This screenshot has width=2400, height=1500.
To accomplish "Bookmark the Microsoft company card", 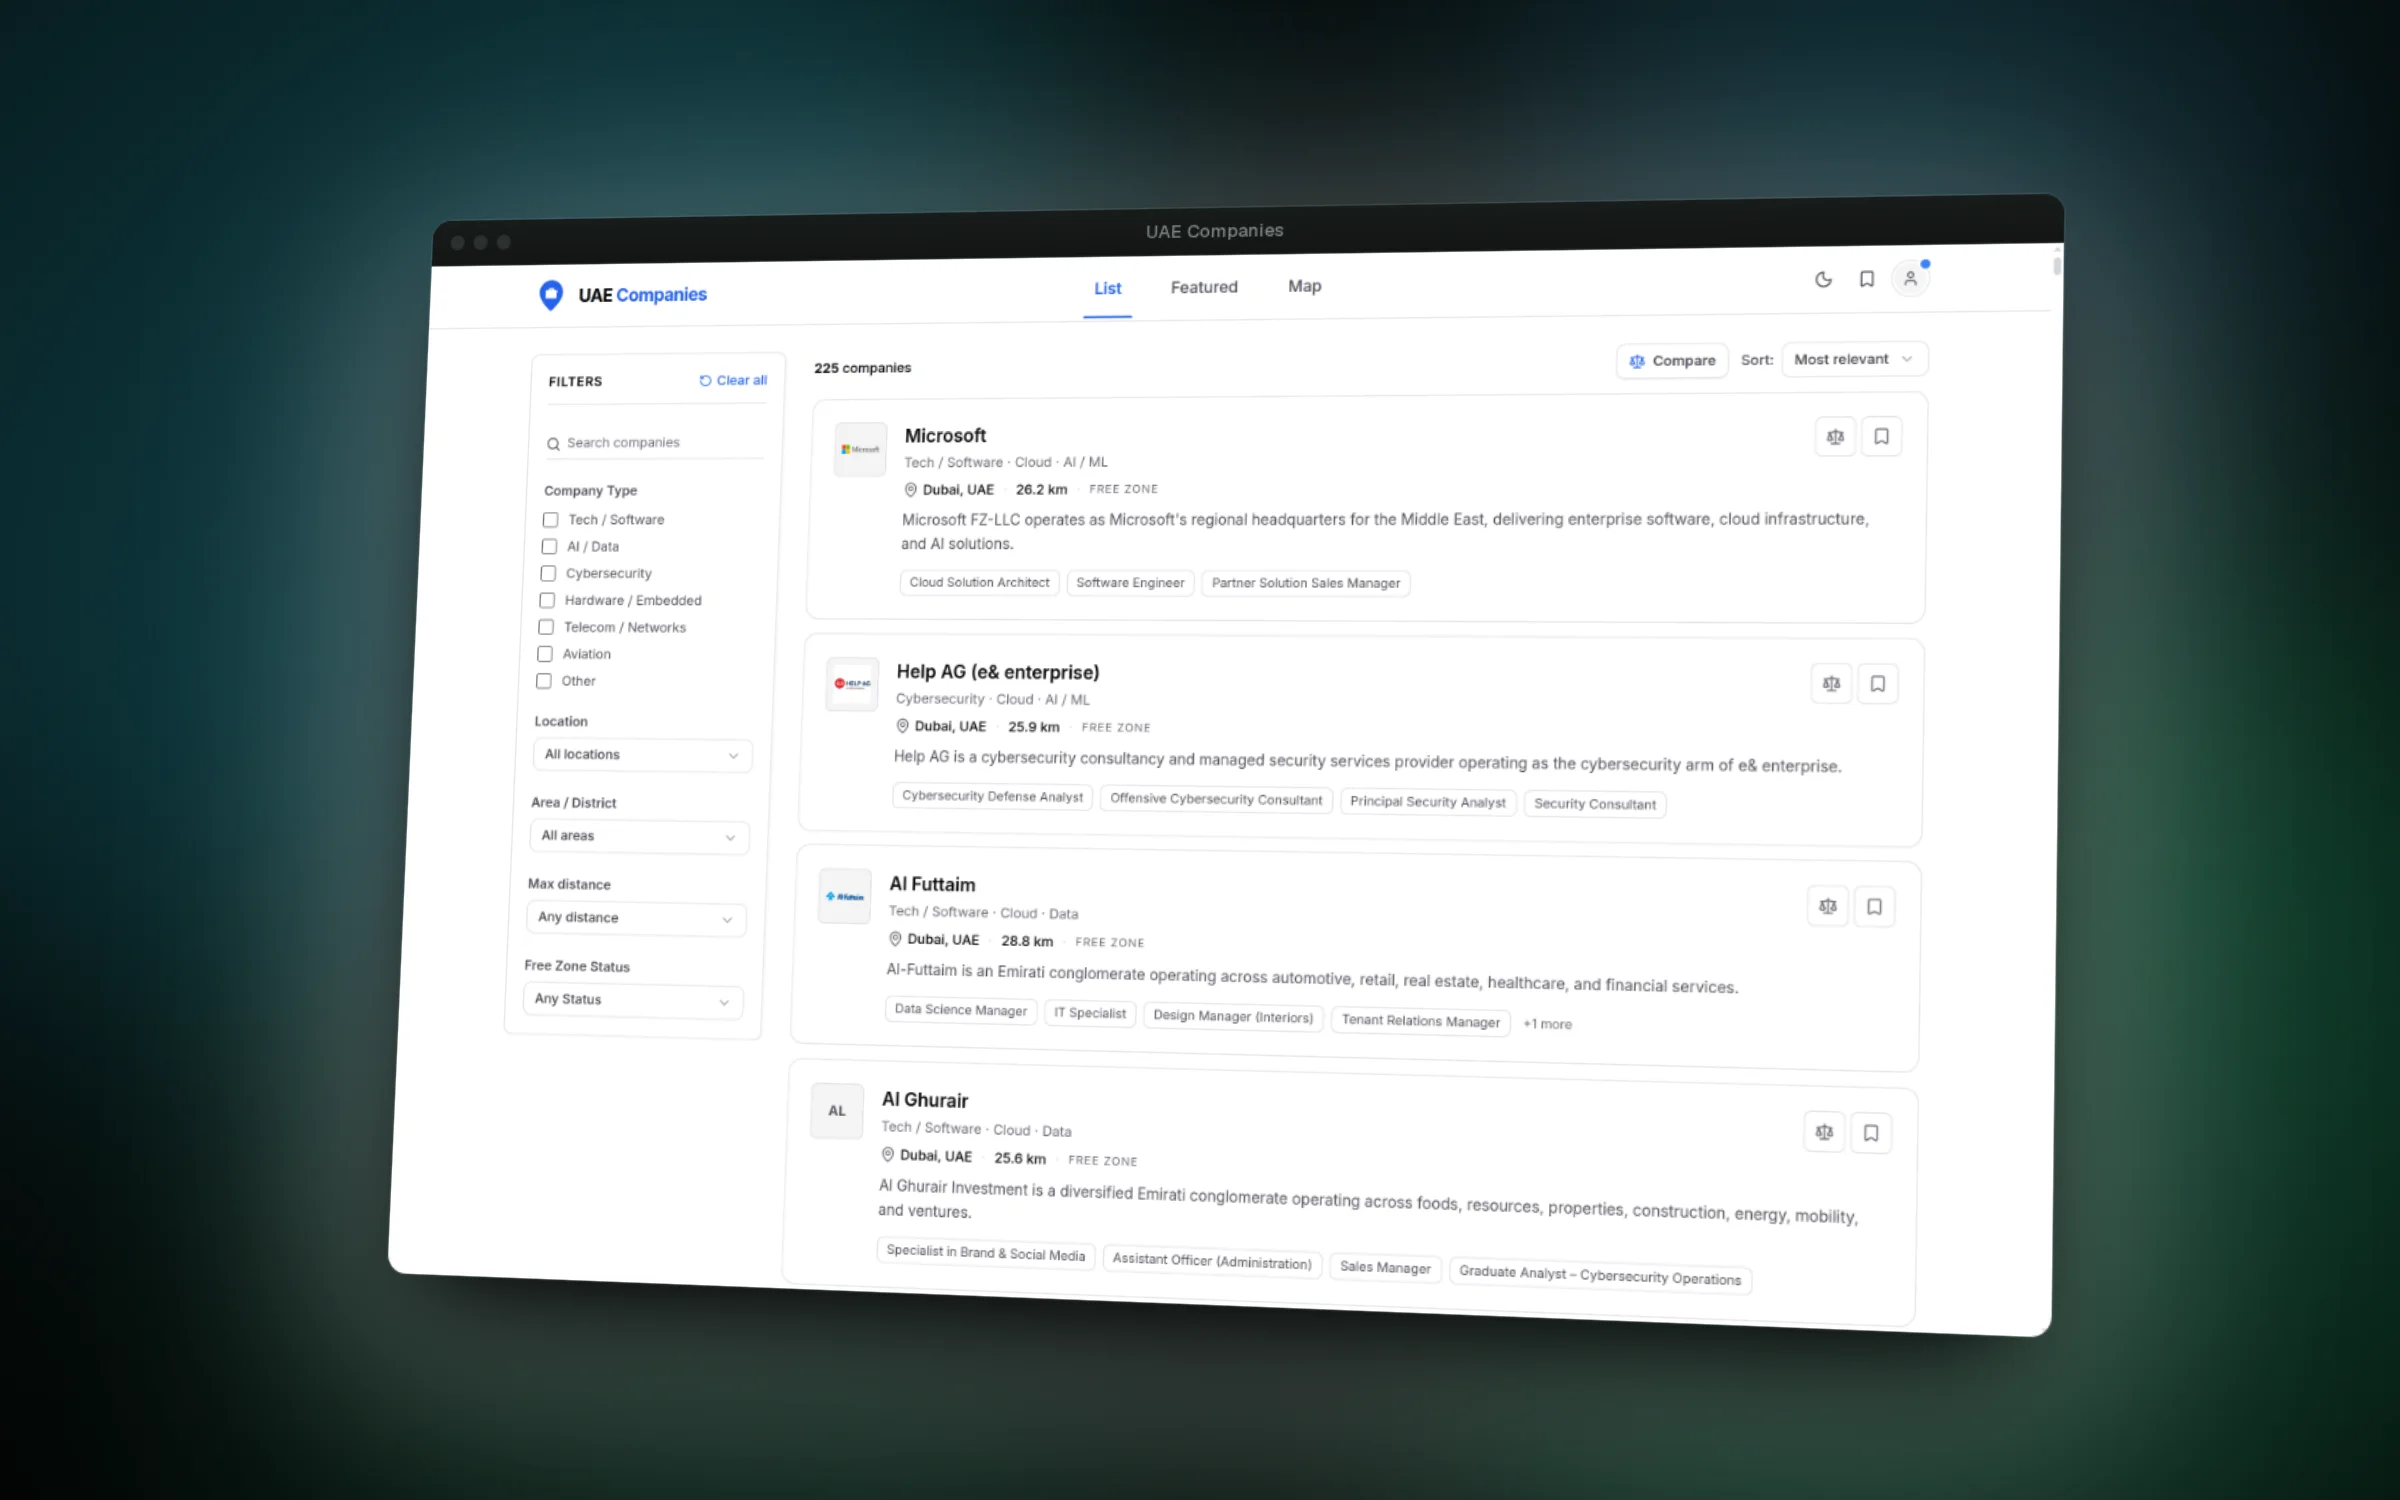I will [1881, 437].
